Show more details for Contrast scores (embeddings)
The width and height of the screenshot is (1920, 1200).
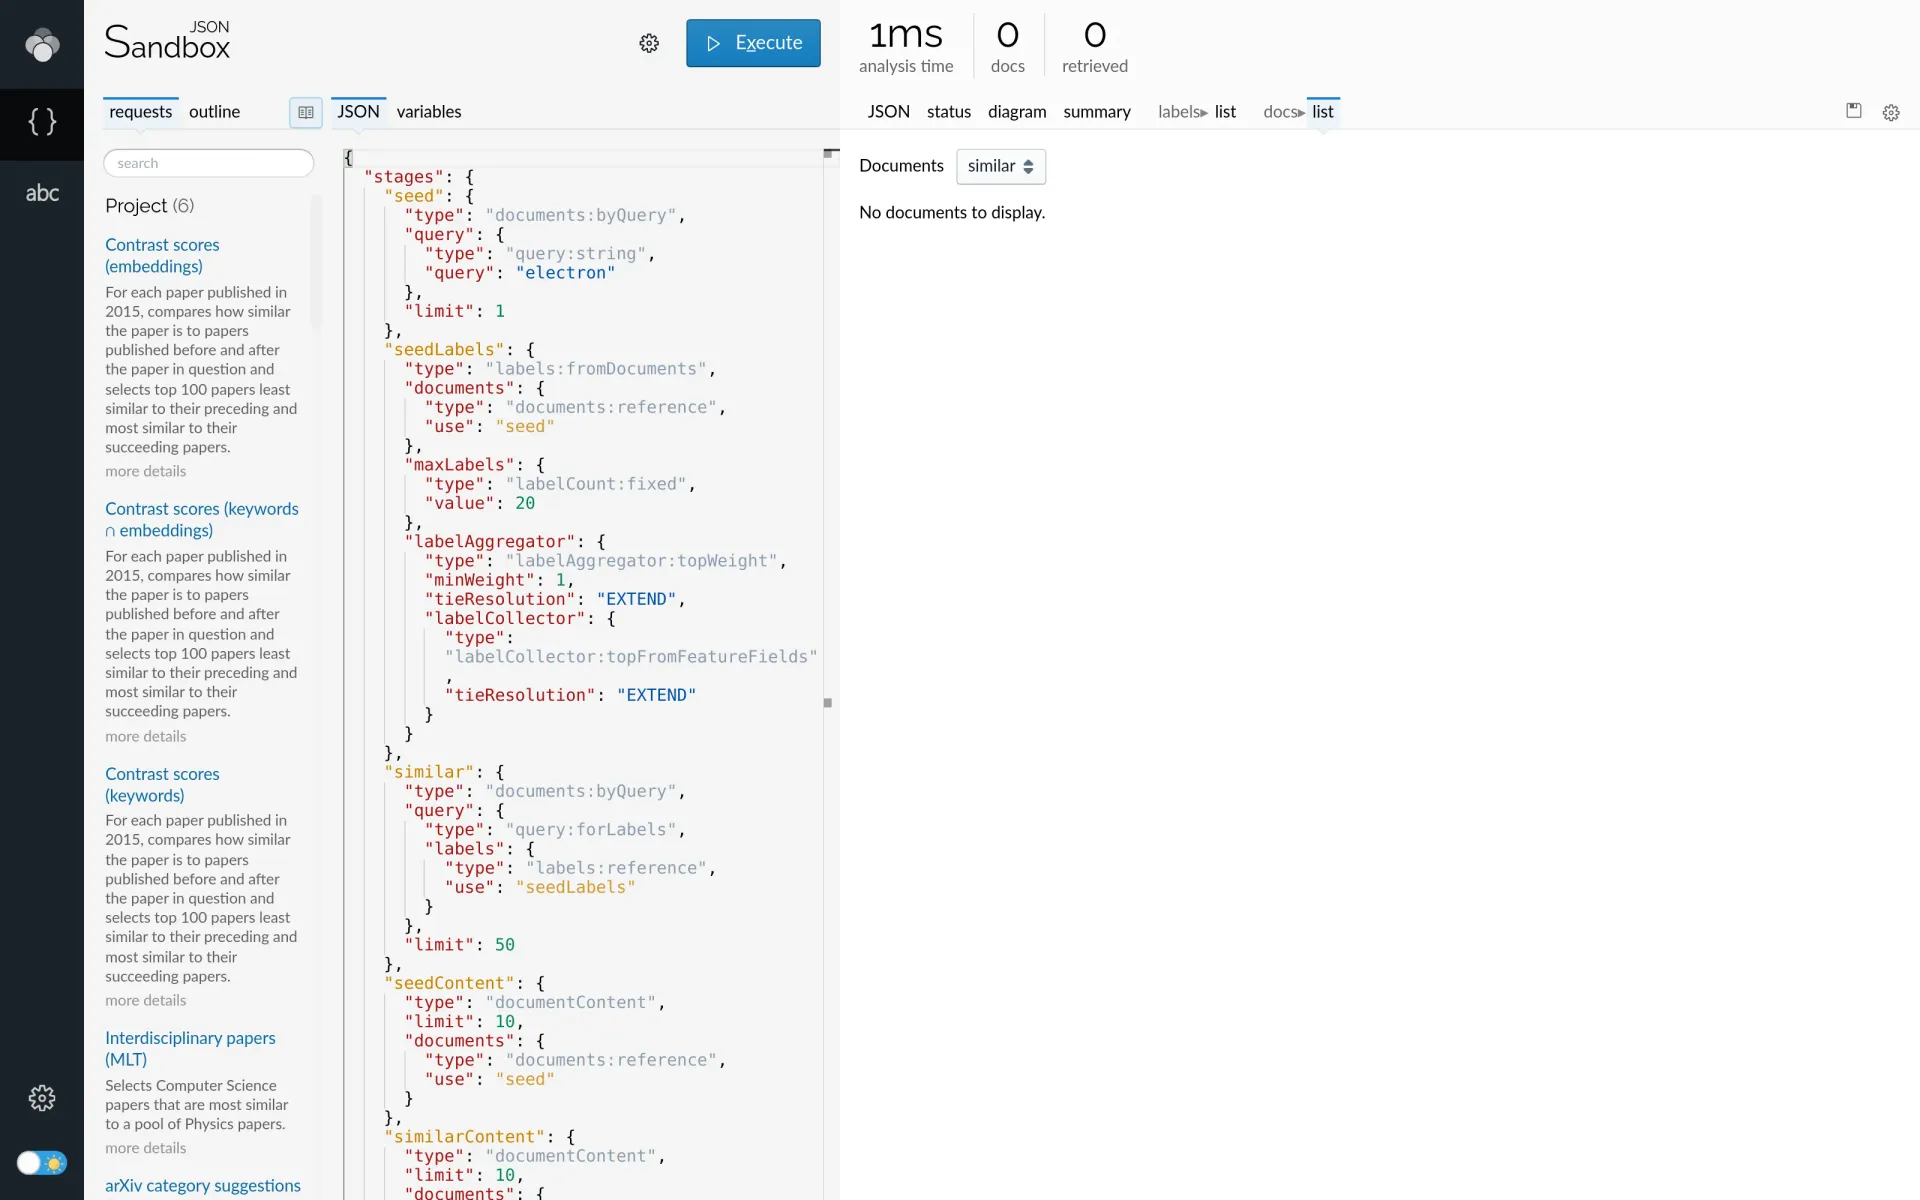click(146, 472)
